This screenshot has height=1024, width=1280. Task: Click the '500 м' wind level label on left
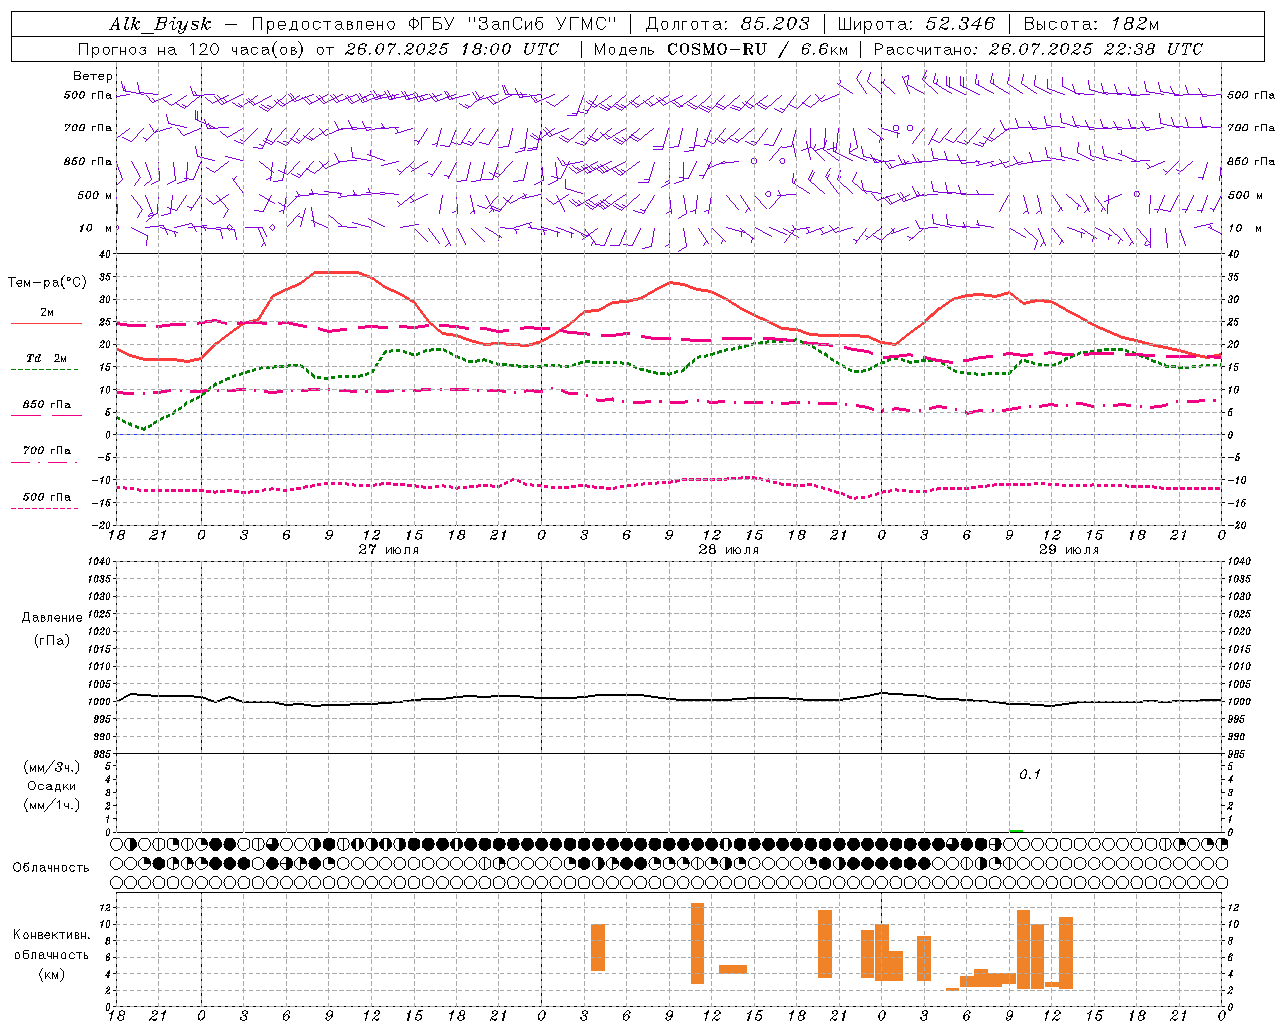95,195
